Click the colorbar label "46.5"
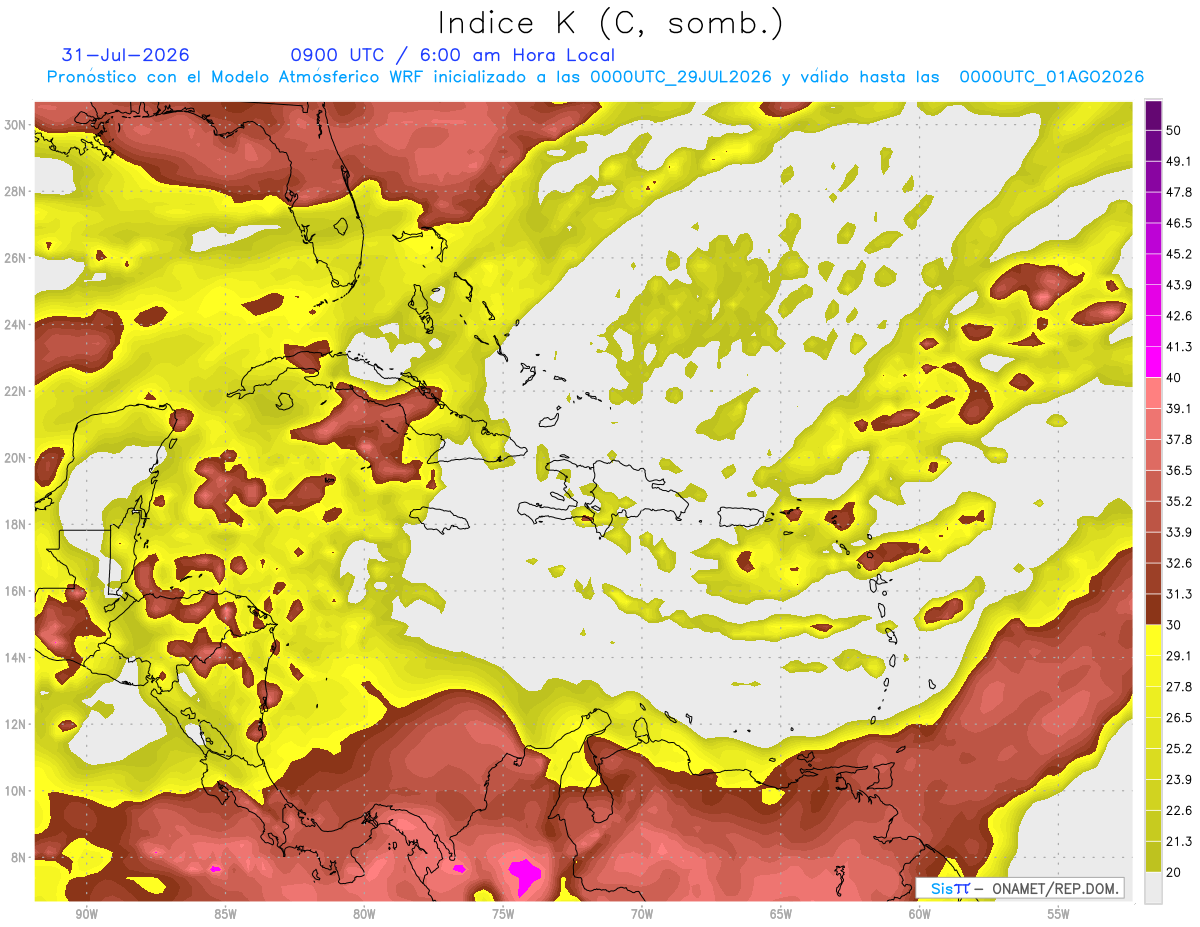This screenshot has height=927, width=1200. [1179, 223]
